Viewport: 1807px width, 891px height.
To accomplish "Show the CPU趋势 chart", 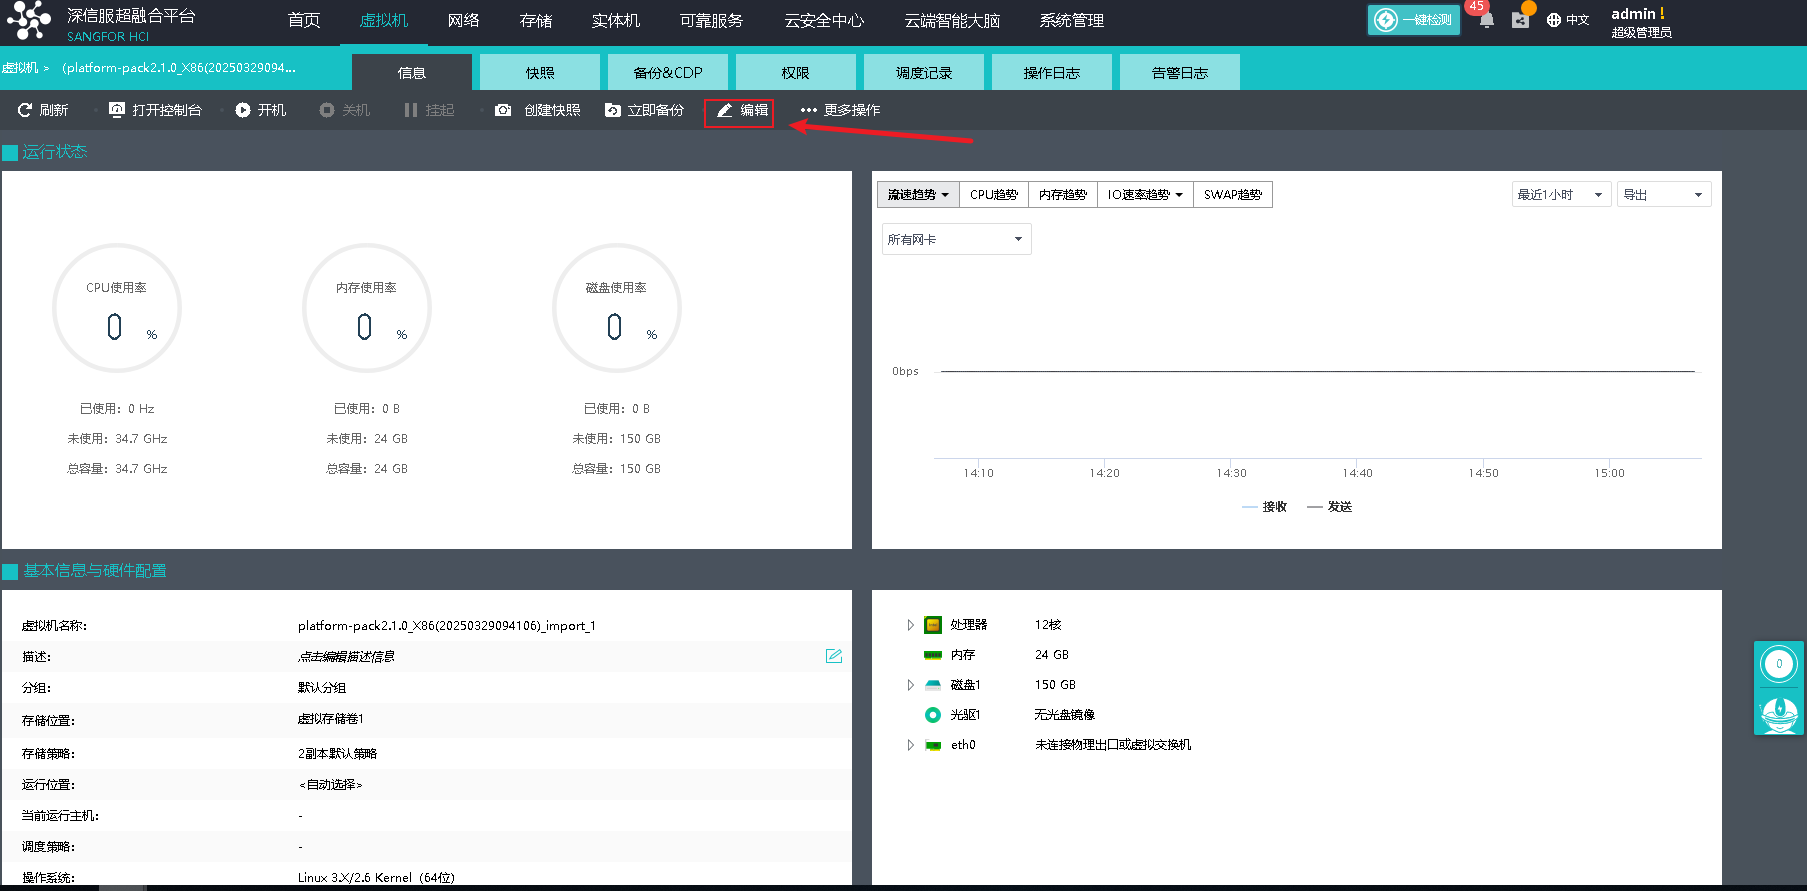I will coord(993,195).
